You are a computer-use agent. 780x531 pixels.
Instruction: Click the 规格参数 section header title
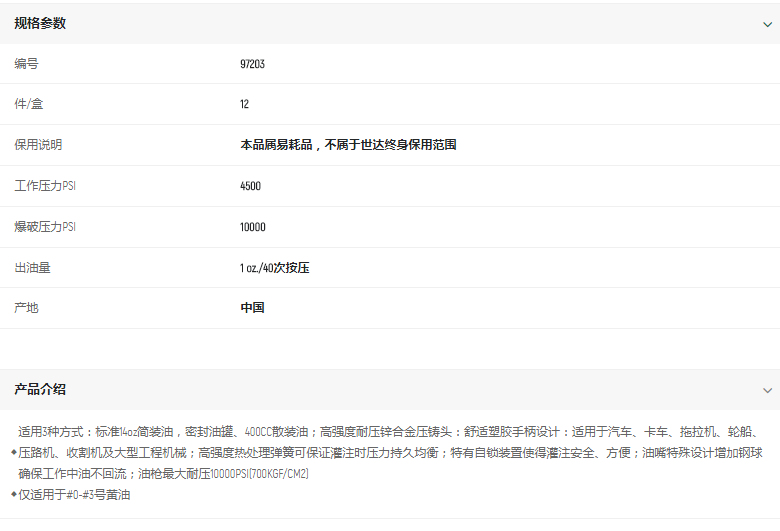[x=40, y=23]
